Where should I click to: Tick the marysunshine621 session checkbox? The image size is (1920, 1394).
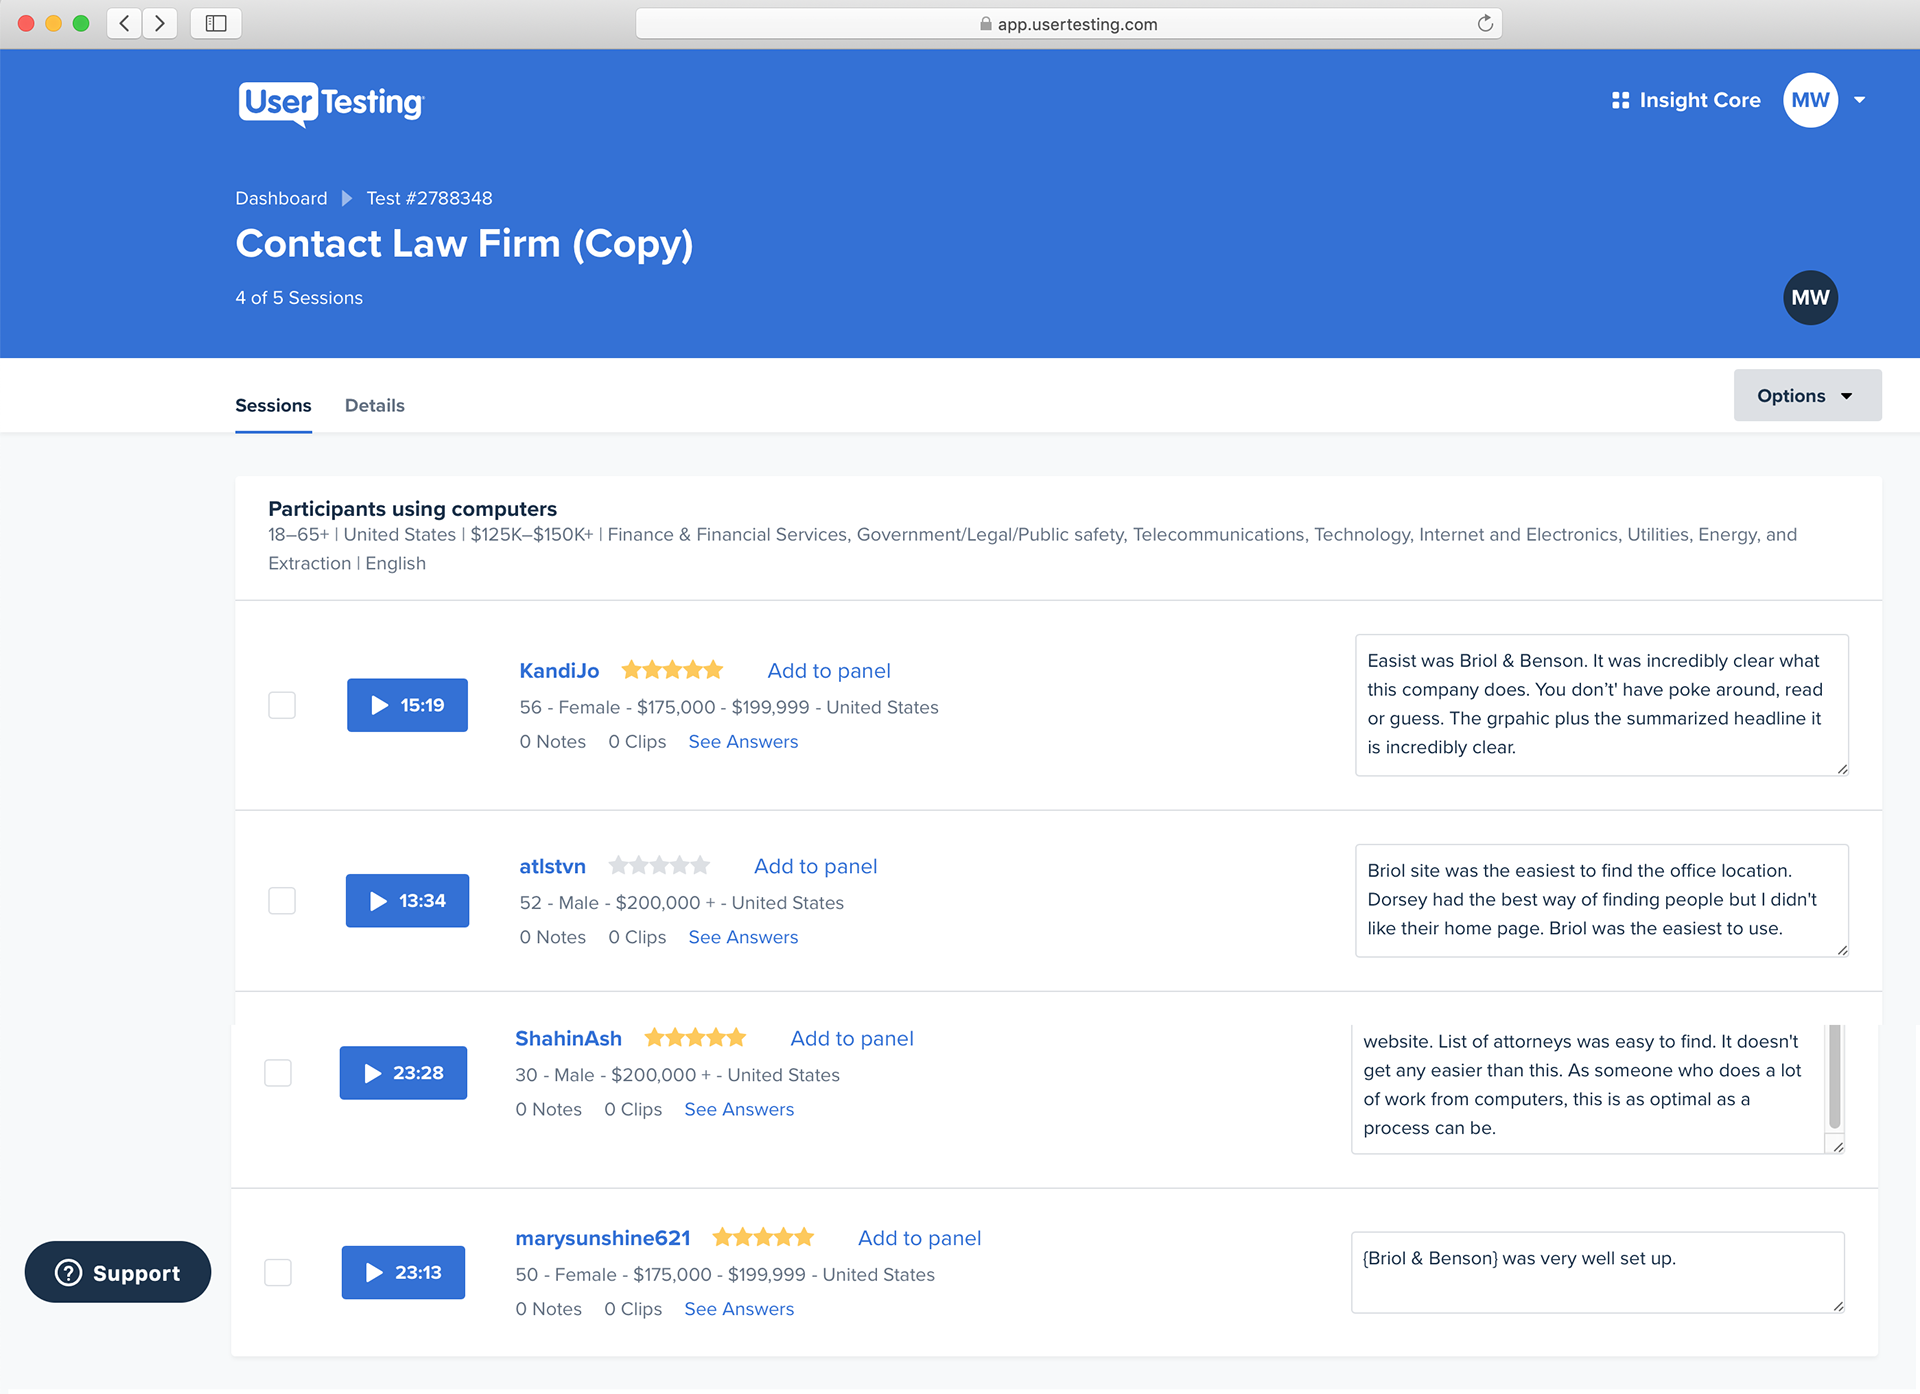(278, 1272)
